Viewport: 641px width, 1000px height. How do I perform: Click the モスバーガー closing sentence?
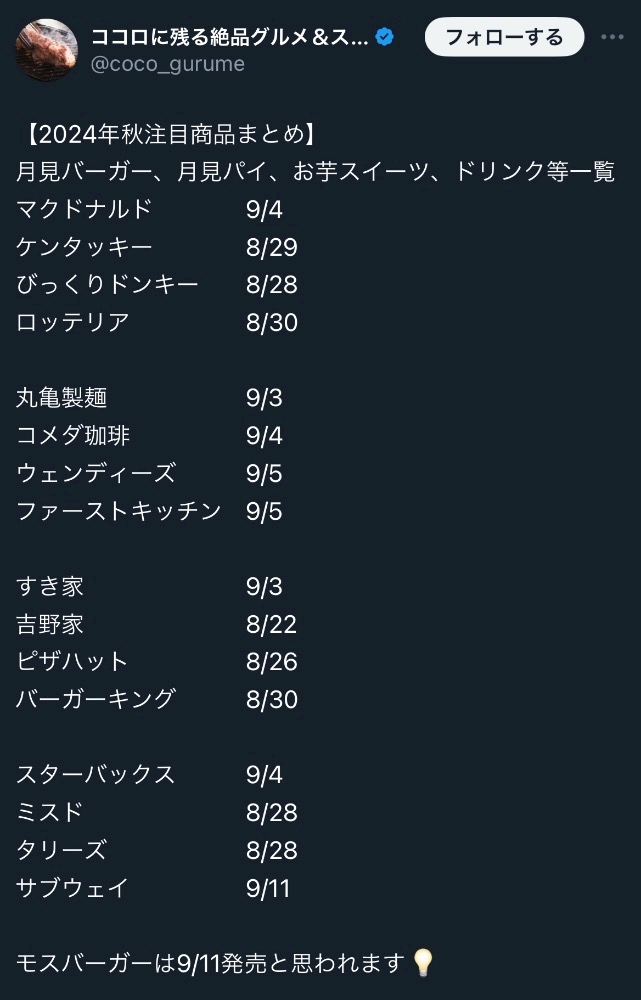(210, 963)
